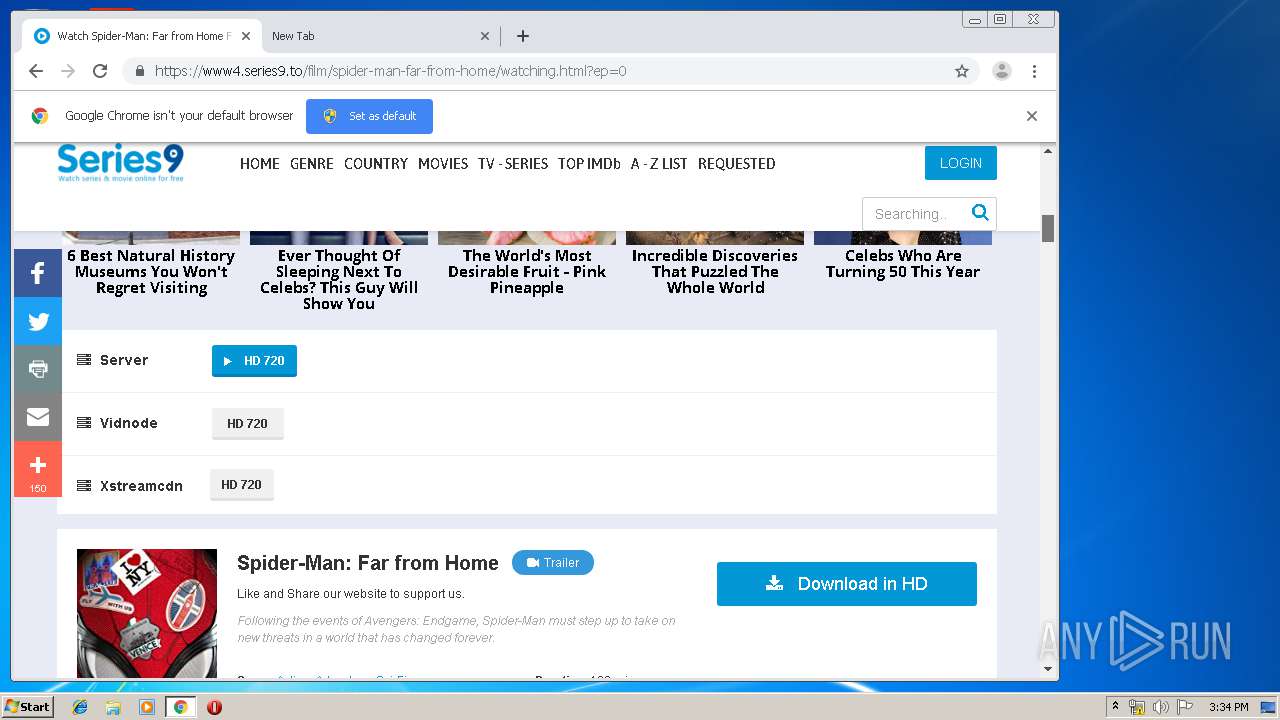Bookmark this page with the star icon
Image resolution: width=1280 pixels, height=720 pixels.
[962, 71]
